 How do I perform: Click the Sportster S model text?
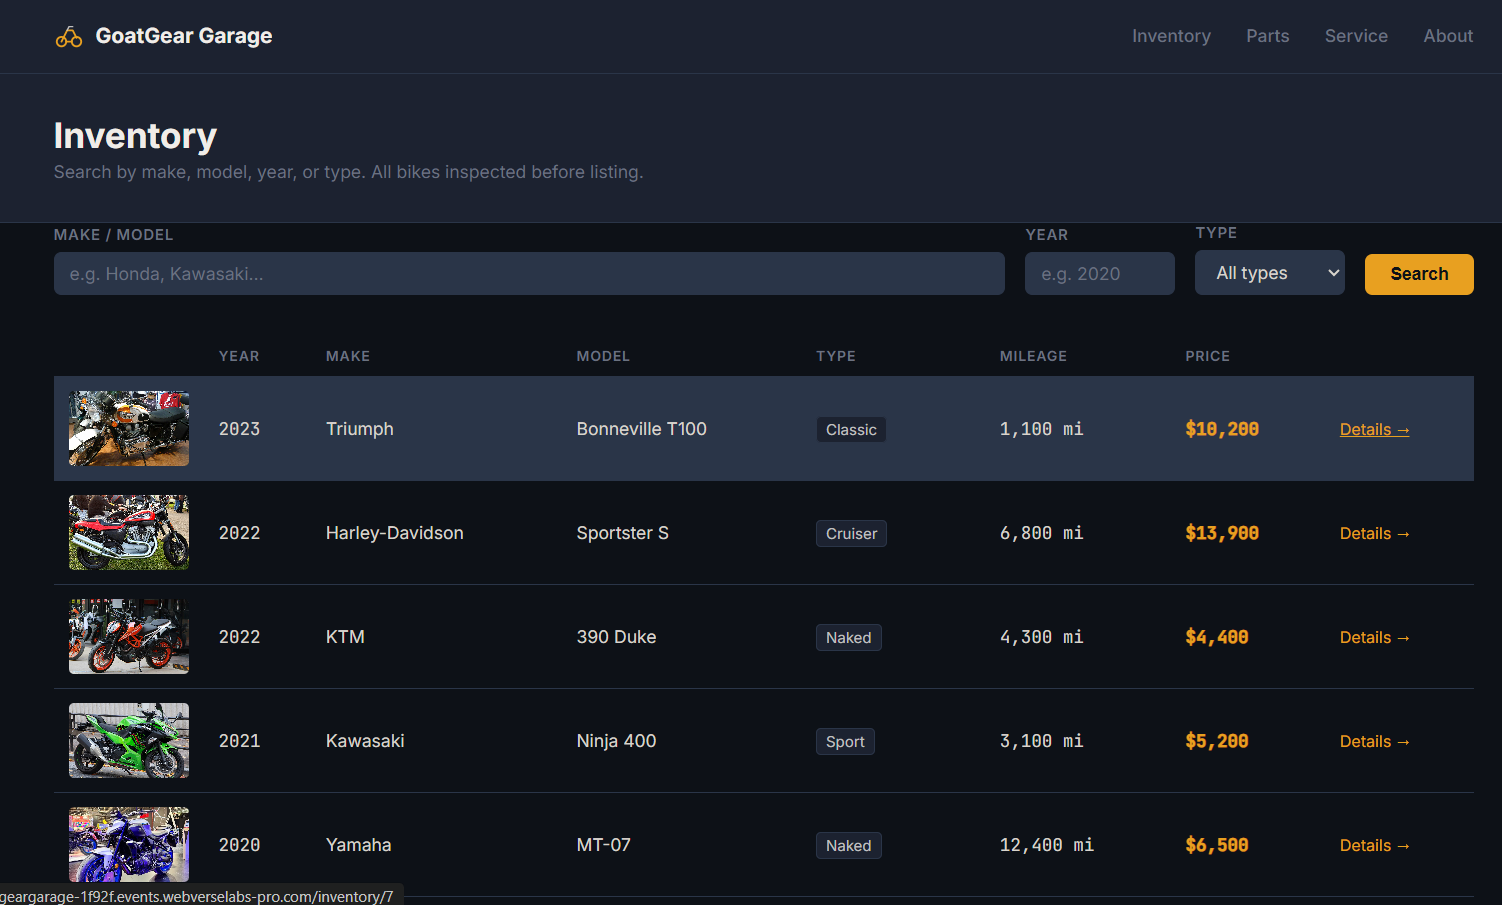[623, 533]
